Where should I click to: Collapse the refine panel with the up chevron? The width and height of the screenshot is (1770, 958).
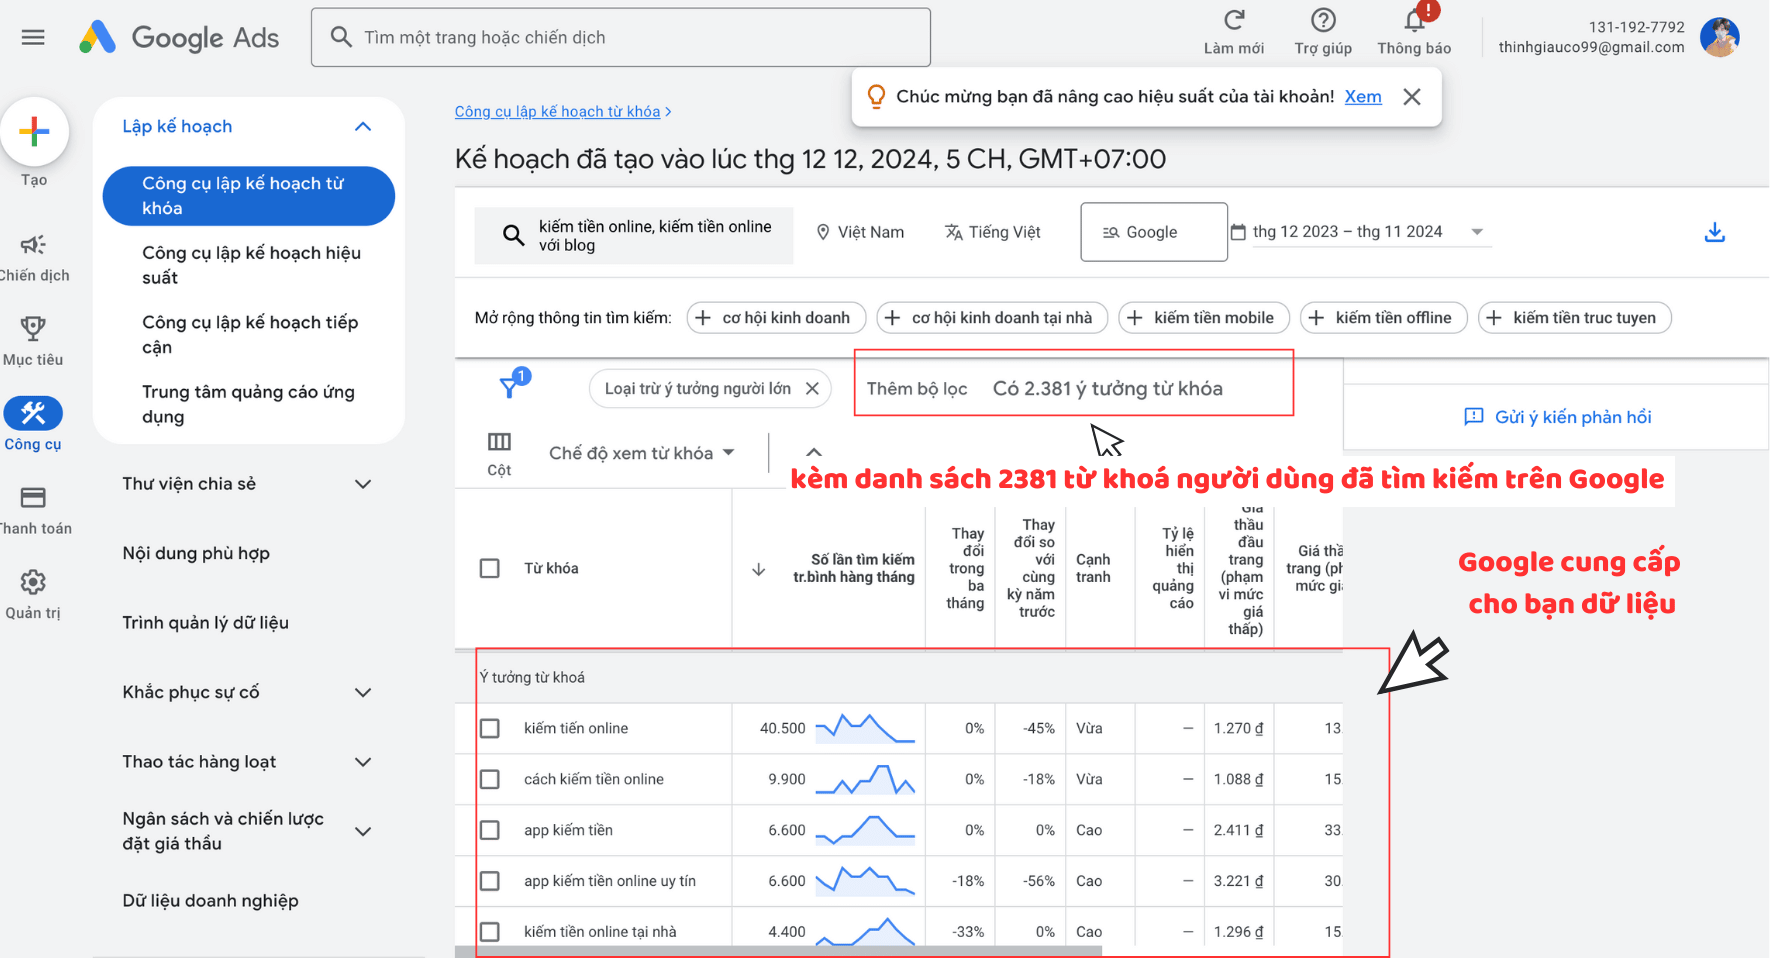[814, 452]
